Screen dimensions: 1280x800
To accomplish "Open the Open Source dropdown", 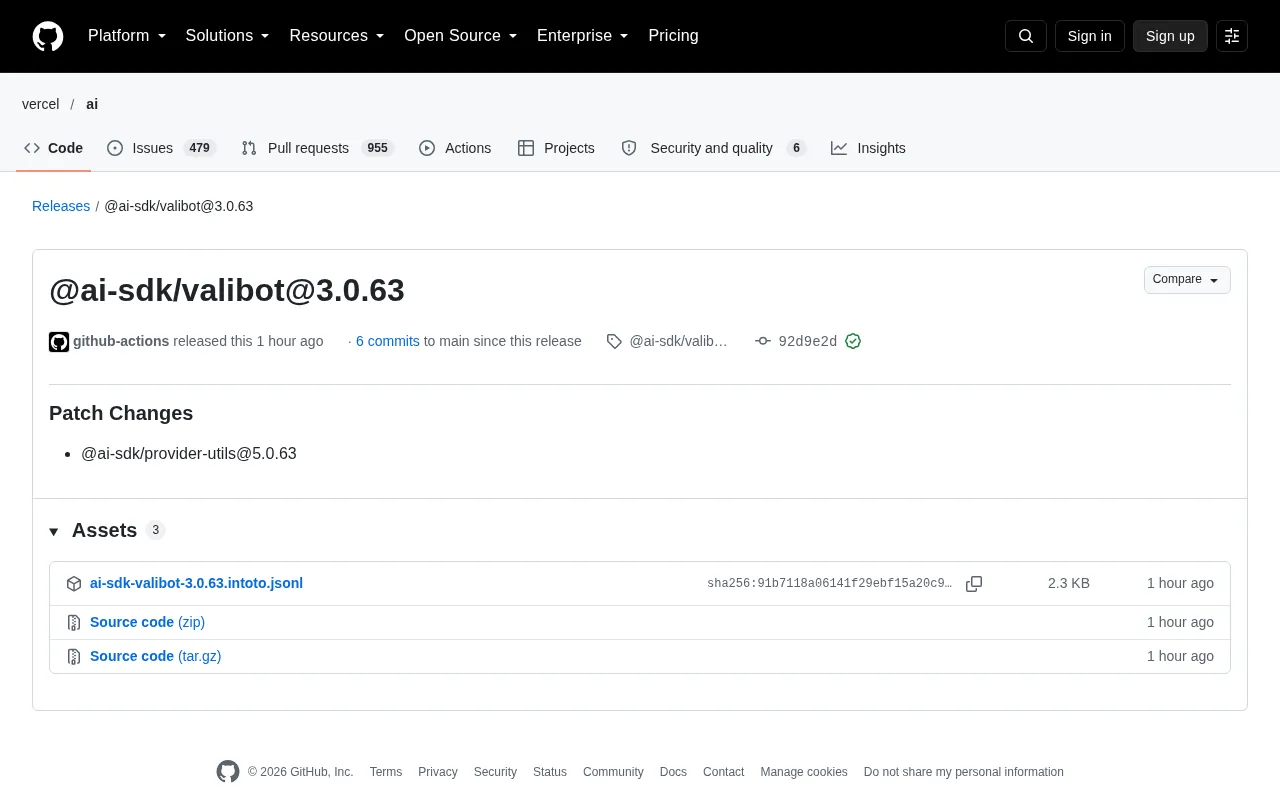I will 461,36.
